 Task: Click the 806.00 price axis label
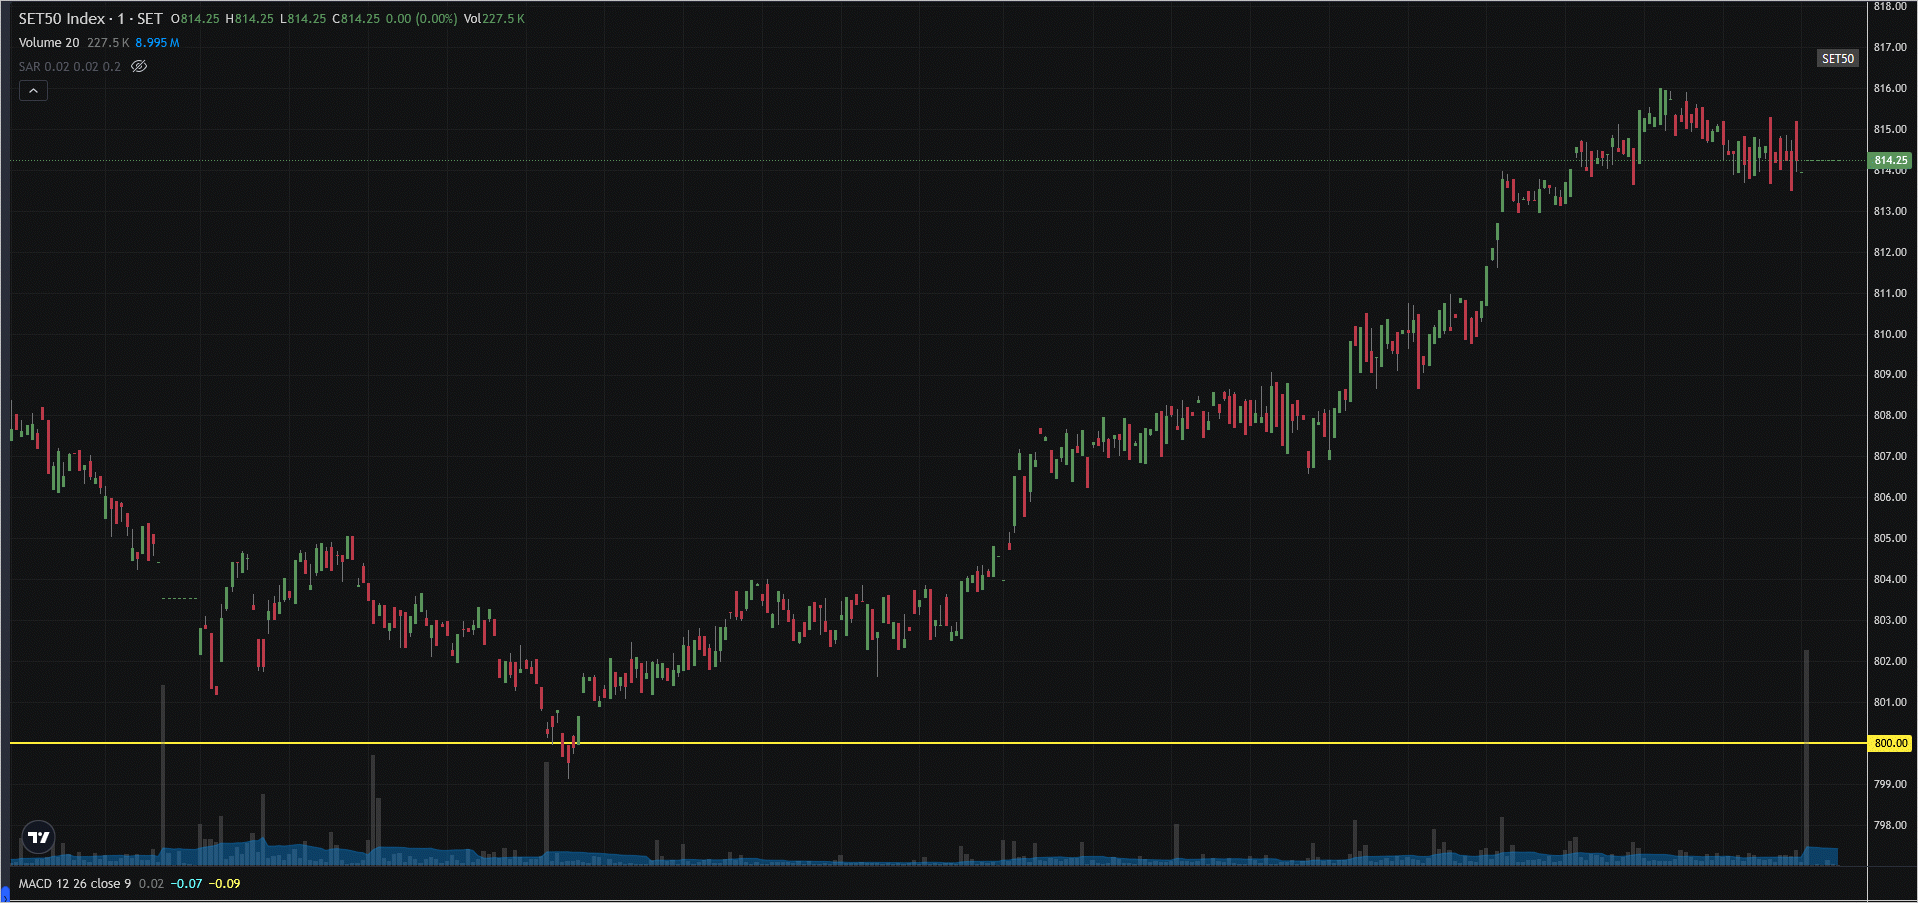tap(1890, 497)
